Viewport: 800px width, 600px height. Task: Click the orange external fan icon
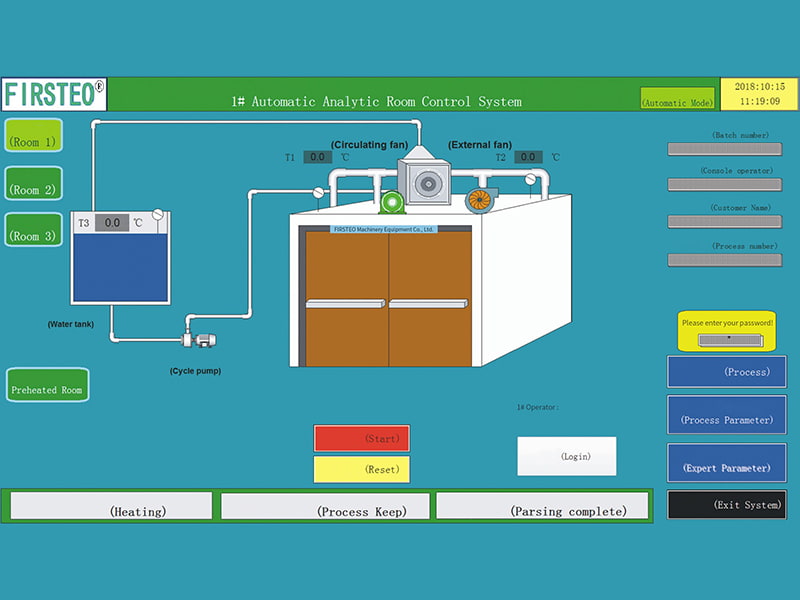[483, 199]
